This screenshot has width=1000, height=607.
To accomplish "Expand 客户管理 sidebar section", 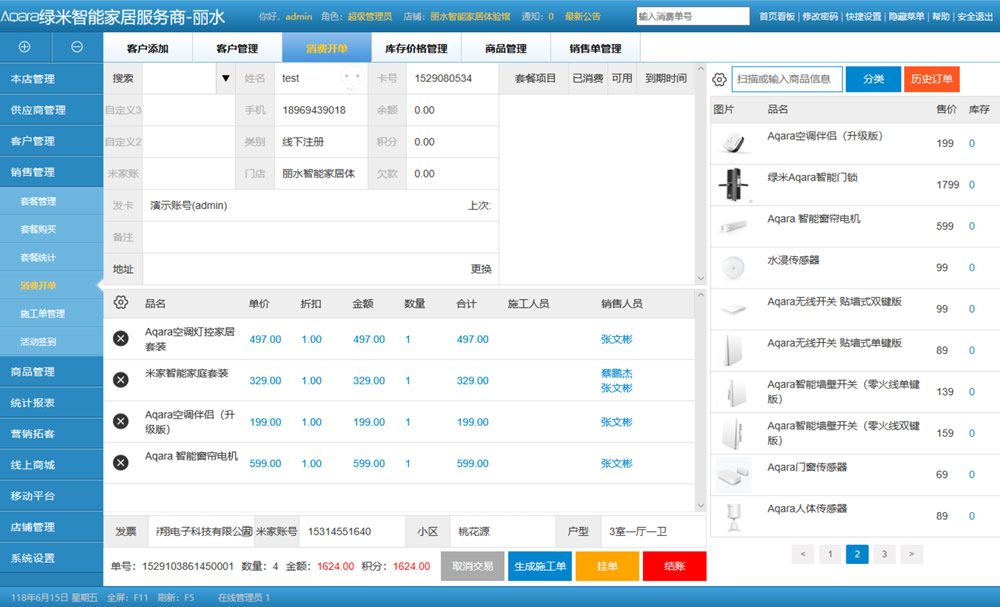I will coord(52,141).
